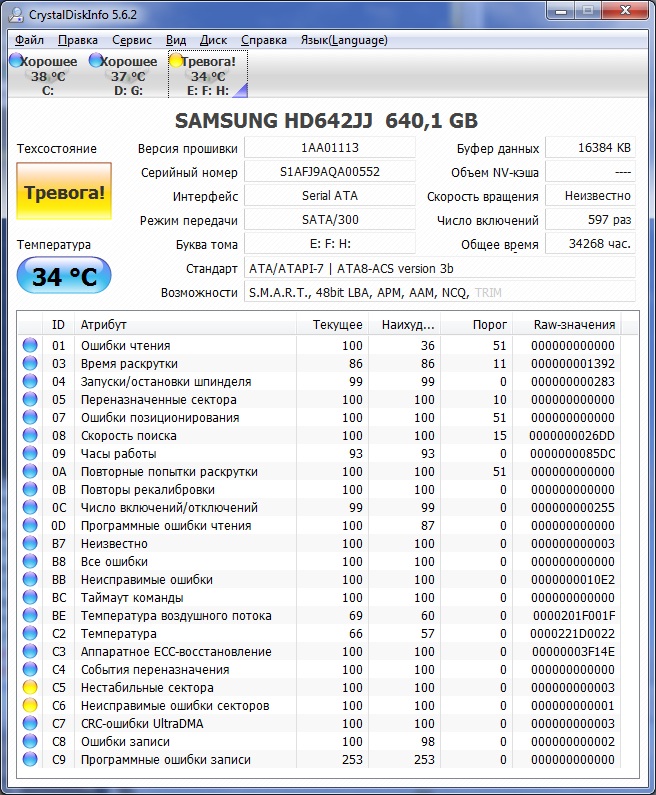The height and width of the screenshot is (795, 656).
Task: Click the S.M.A.R.T. features field
Action: 440,292
